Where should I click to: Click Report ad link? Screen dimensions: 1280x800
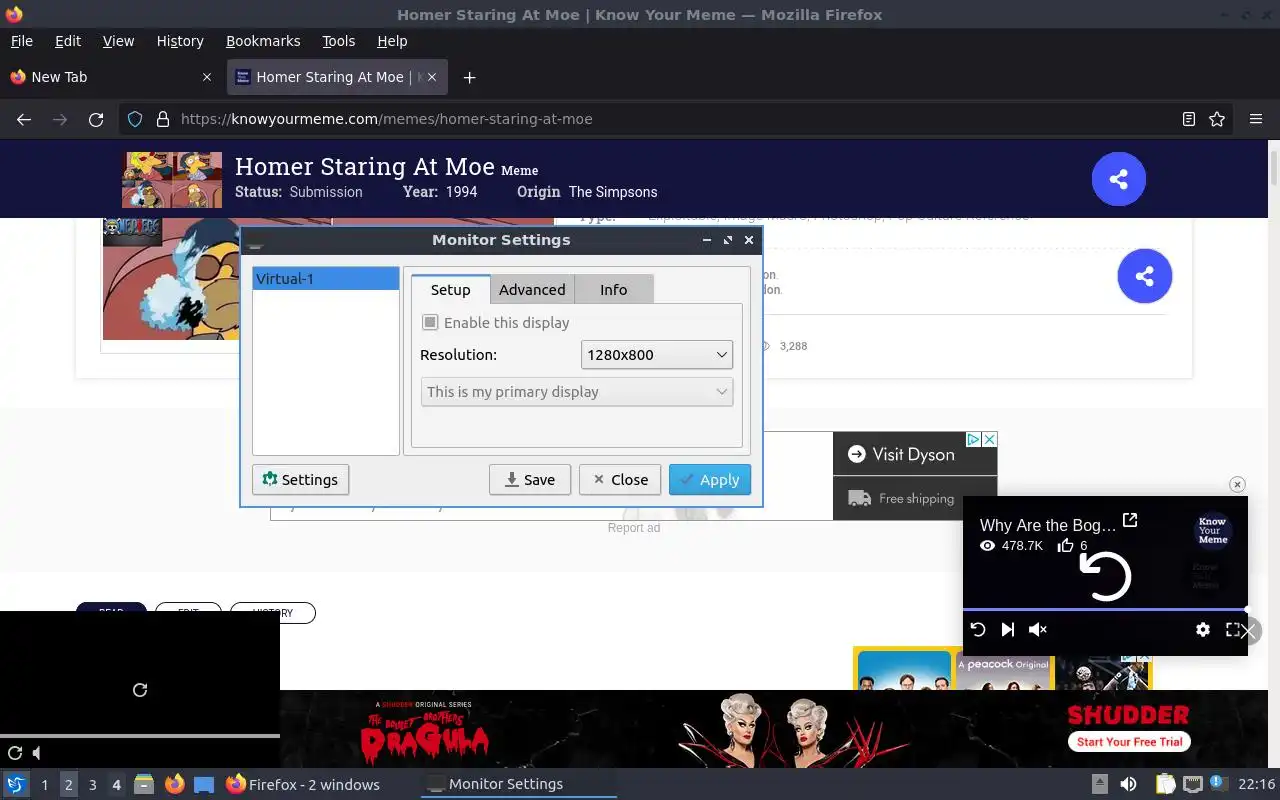(634, 528)
